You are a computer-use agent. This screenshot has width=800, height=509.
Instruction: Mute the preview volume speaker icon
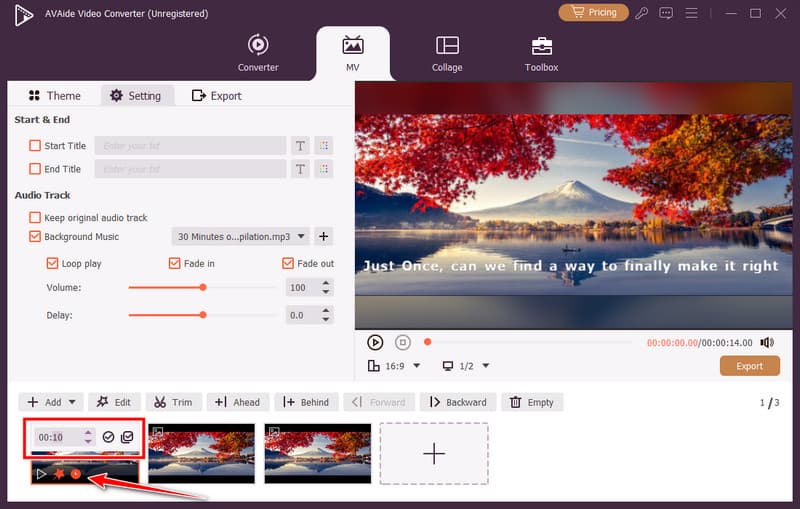click(768, 342)
